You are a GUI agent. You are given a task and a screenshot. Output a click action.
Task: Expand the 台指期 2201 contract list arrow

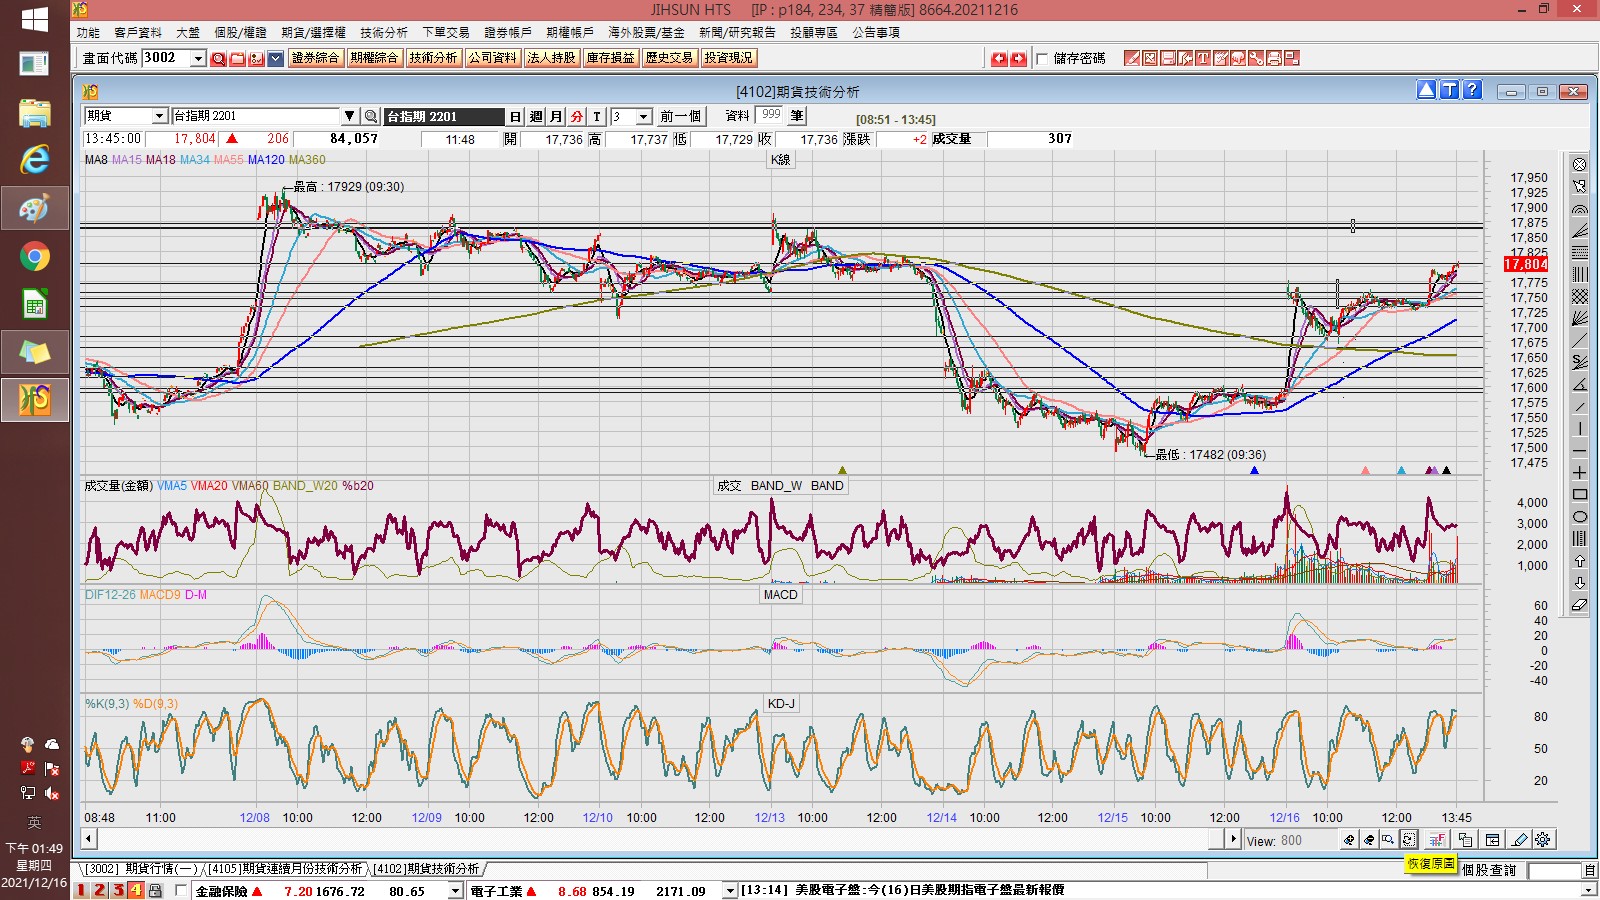350,117
